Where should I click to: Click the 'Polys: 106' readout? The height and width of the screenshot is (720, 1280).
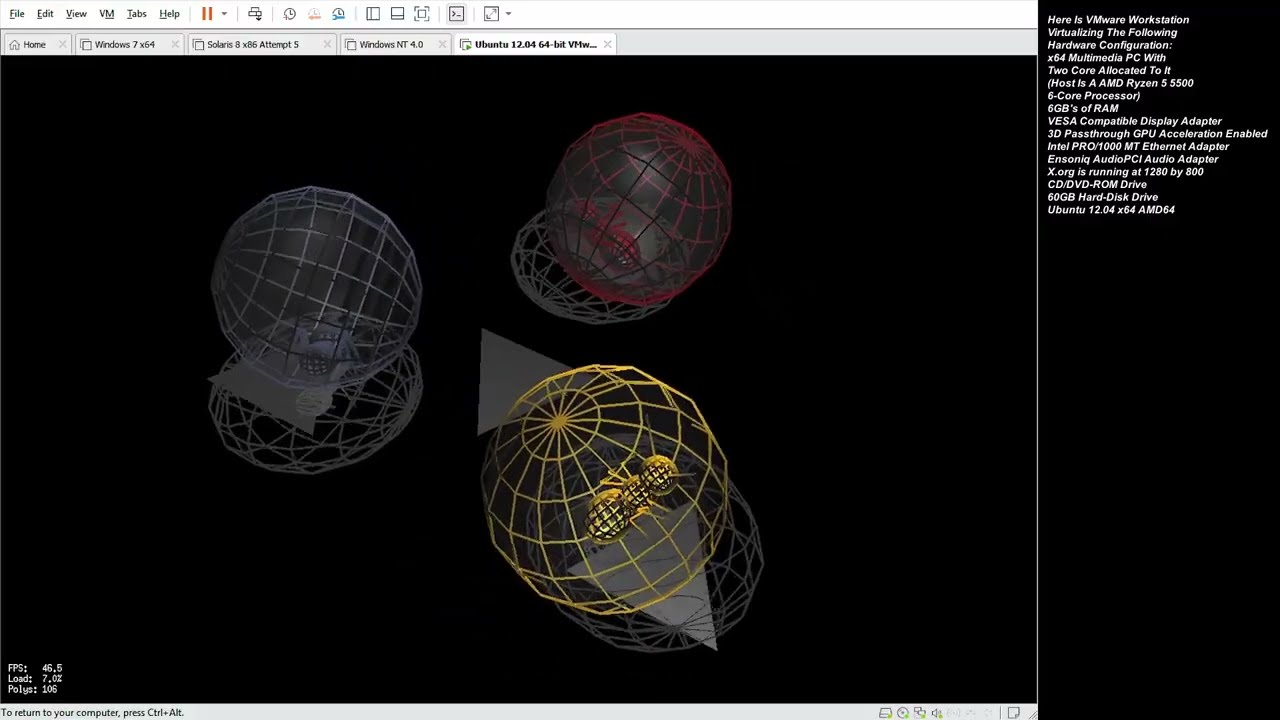point(33,690)
